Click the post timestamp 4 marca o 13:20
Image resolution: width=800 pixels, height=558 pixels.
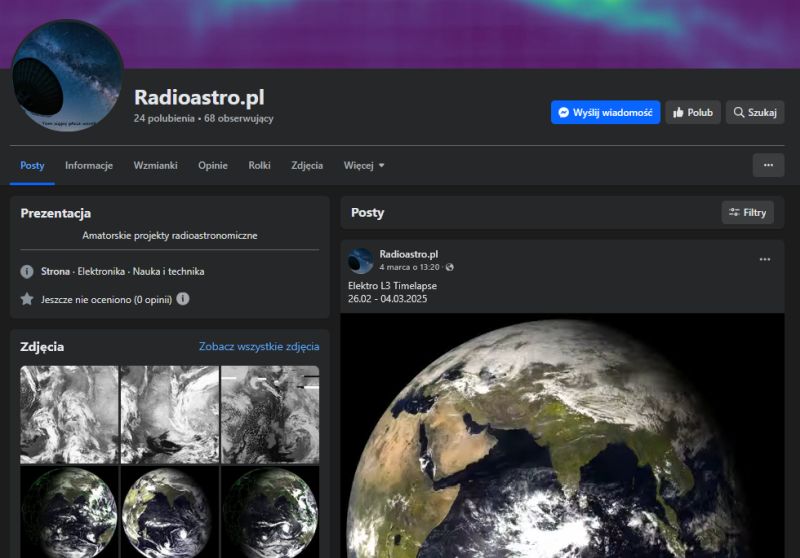pyautogui.click(x=409, y=267)
